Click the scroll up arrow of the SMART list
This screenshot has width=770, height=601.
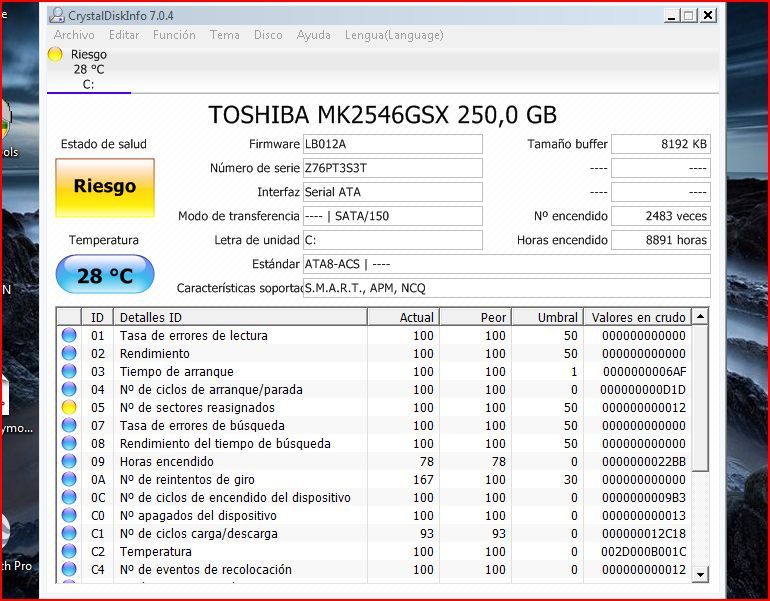[x=700, y=317]
